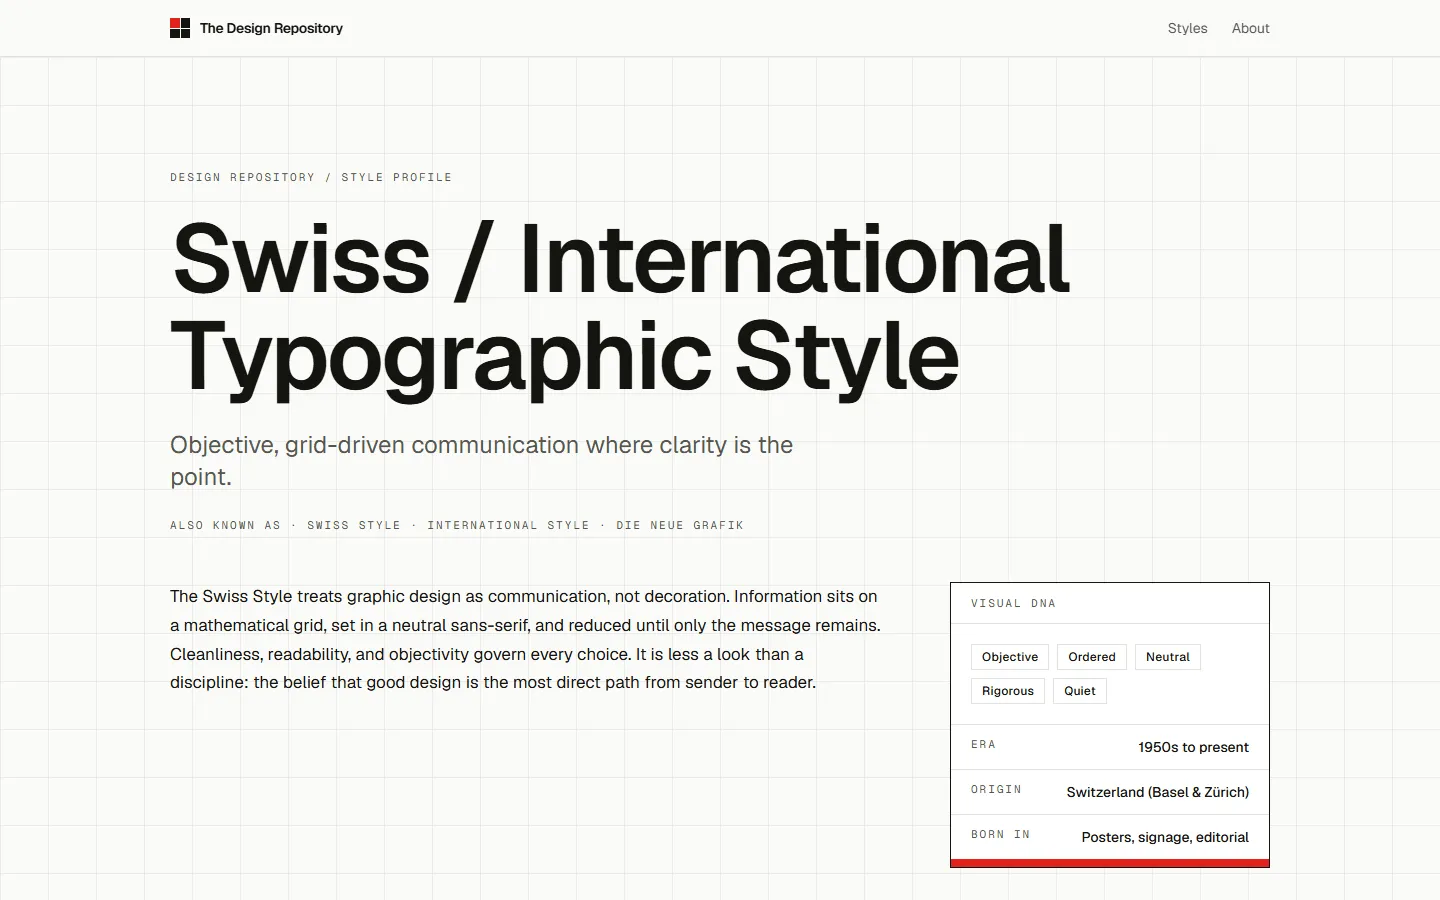The image size is (1440, 900).
Task: Click the breadcrumb text Design Repository / Style Profile
Action: pos(311,177)
